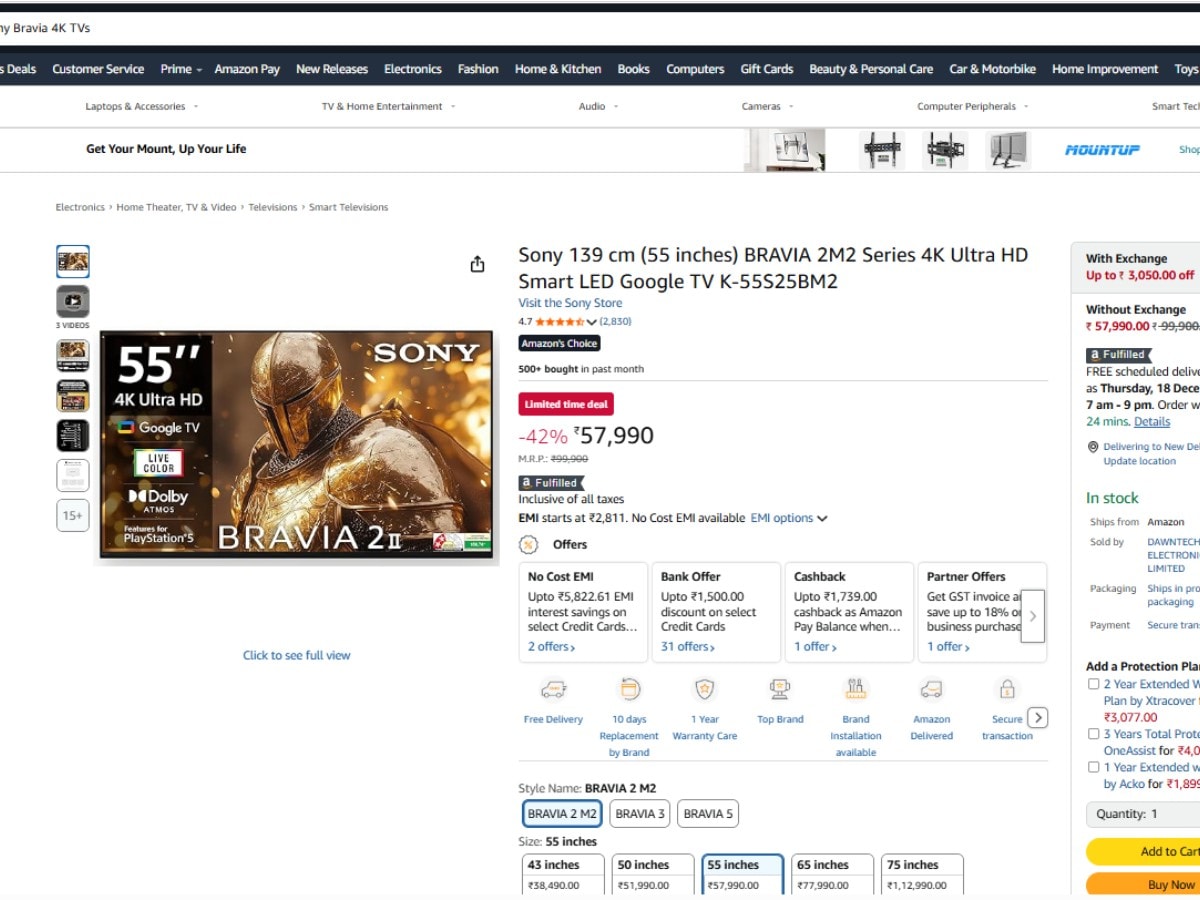Open the Electronics menu in navigation bar
Image resolution: width=1200 pixels, height=900 pixels.
pyautogui.click(x=412, y=69)
